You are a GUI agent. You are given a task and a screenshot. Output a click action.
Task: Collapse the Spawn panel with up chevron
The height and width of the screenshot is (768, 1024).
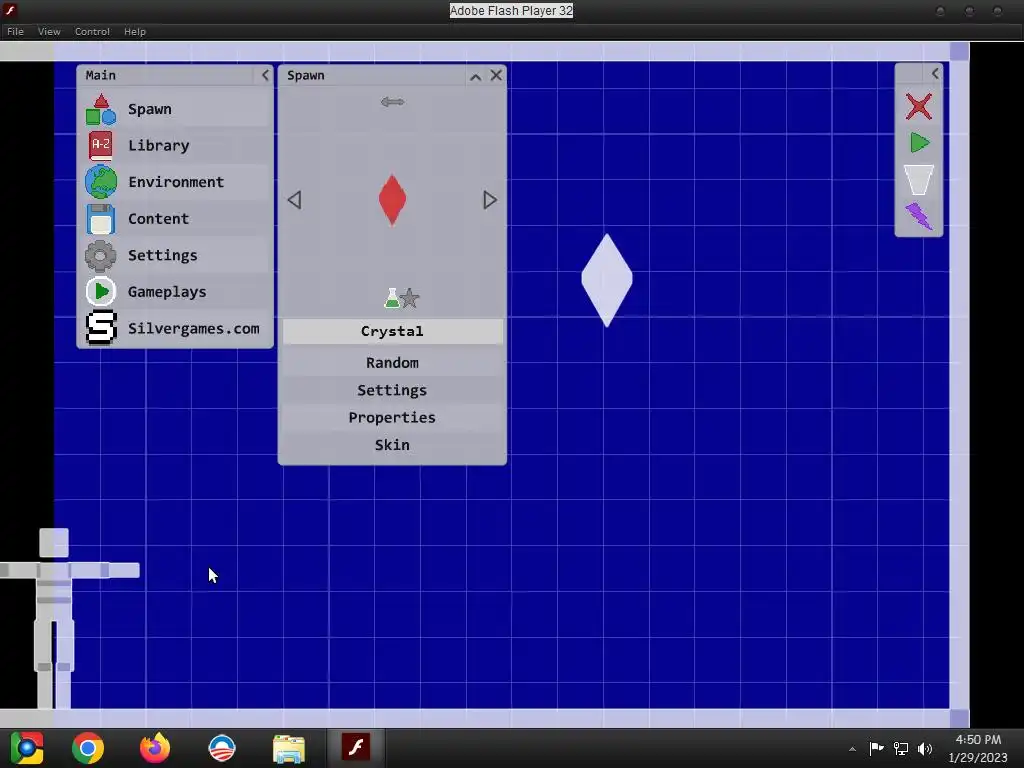point(475,76)
